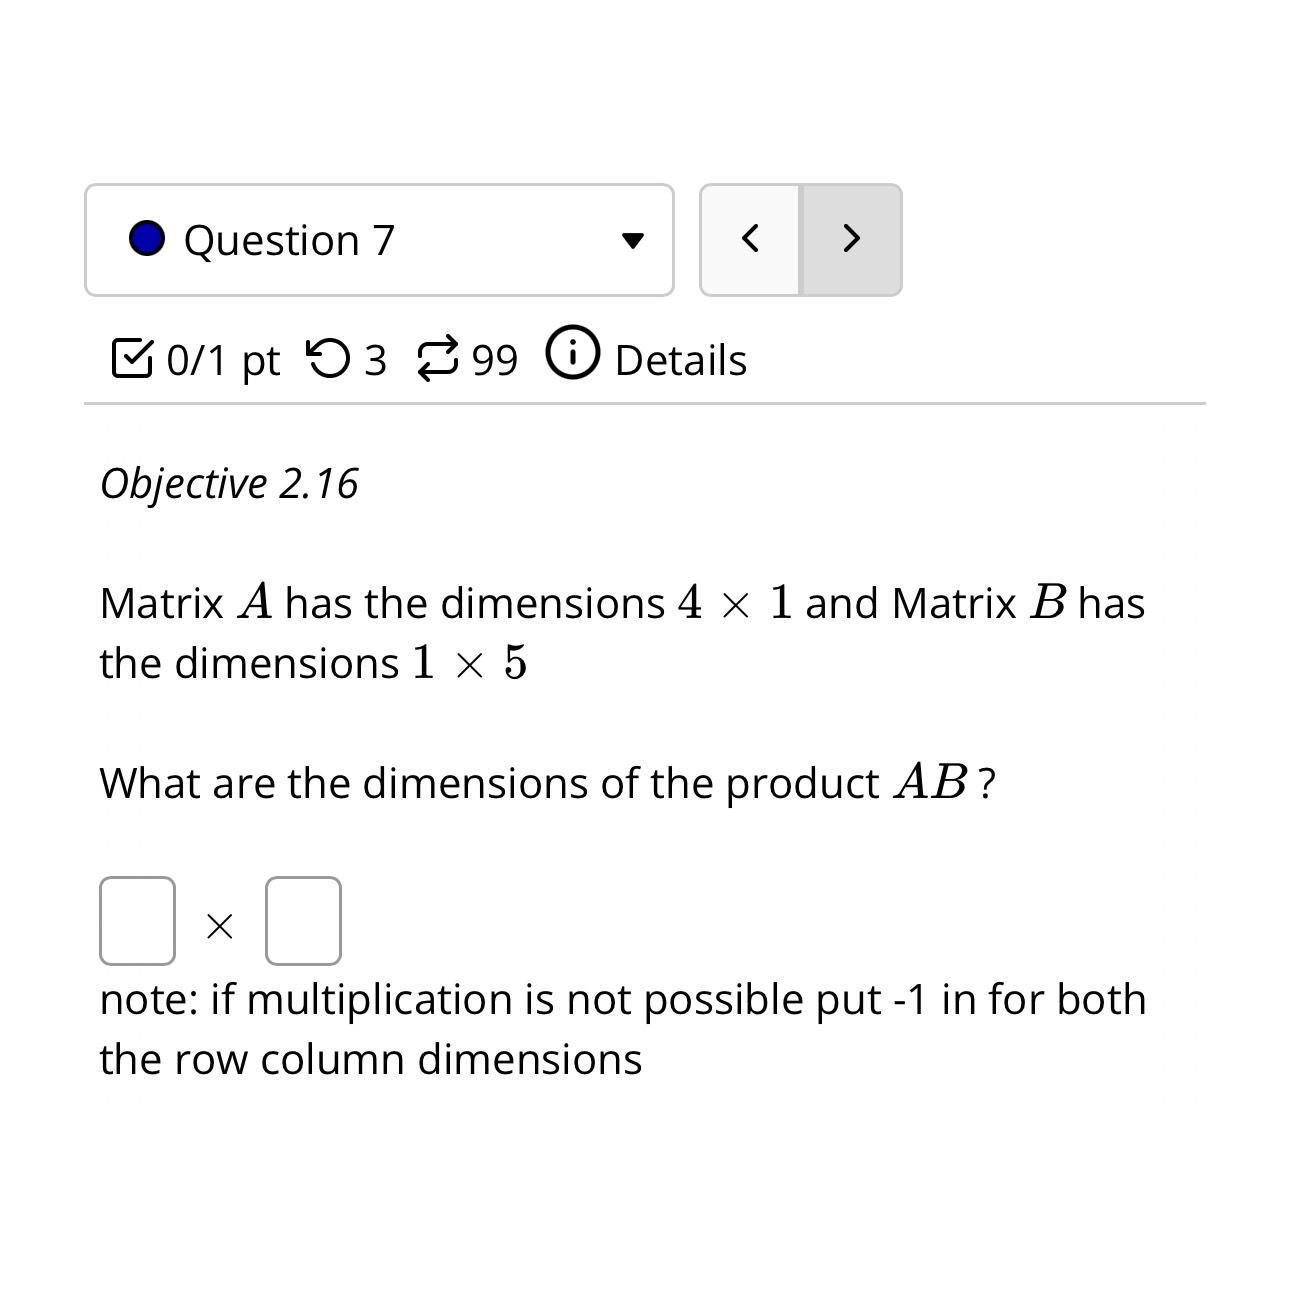This screenshot has width=1290, height=1290.
Task: Select Question 7 from the question selector
Action: pyautogui.click(x=290, y=240)
